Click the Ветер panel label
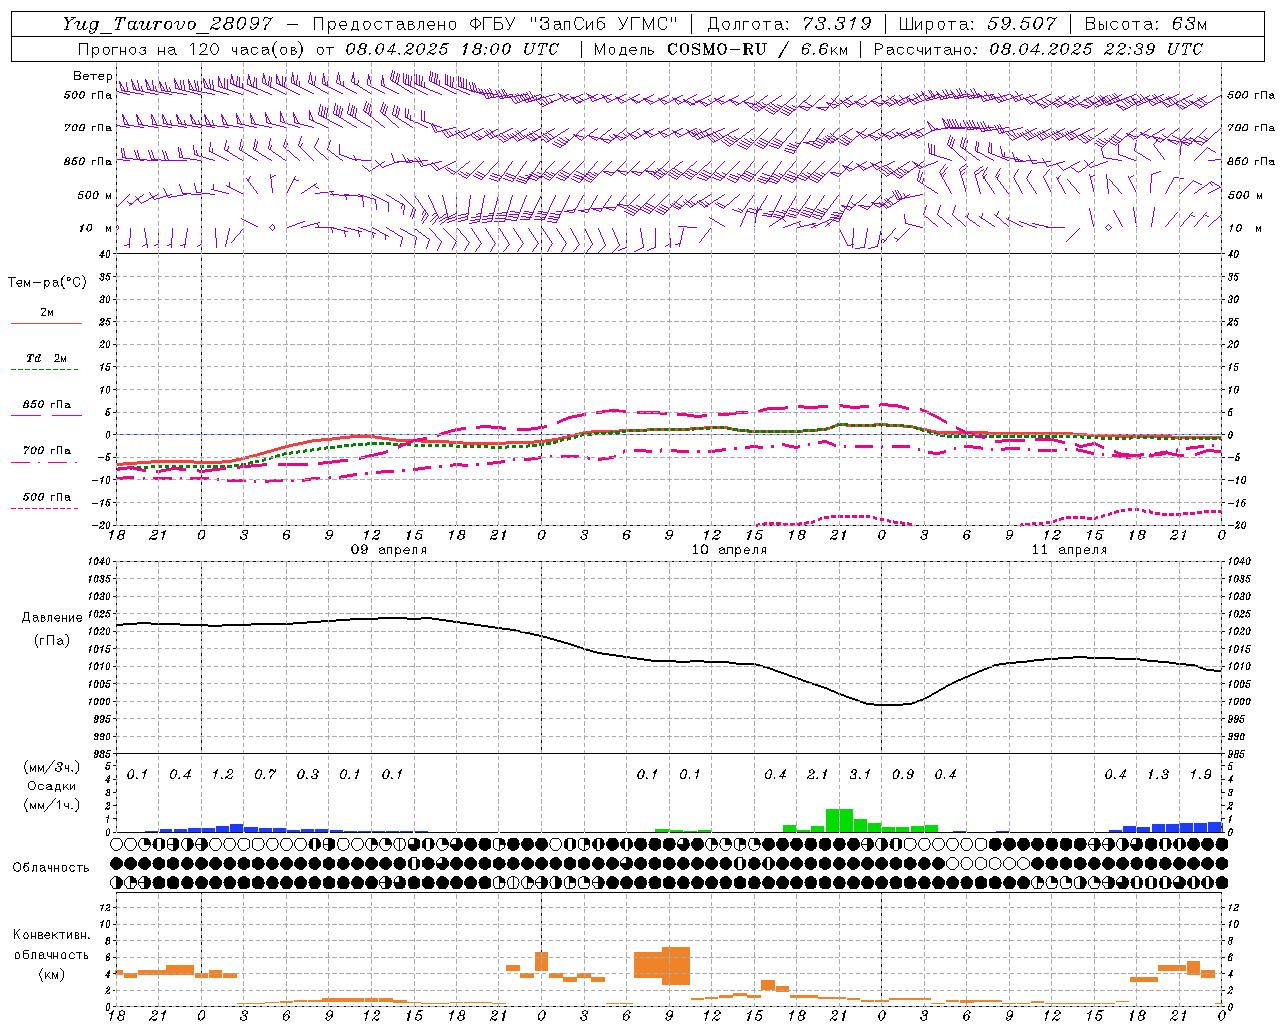This screenshot has width=1280, height=1024. pos(92,76)
